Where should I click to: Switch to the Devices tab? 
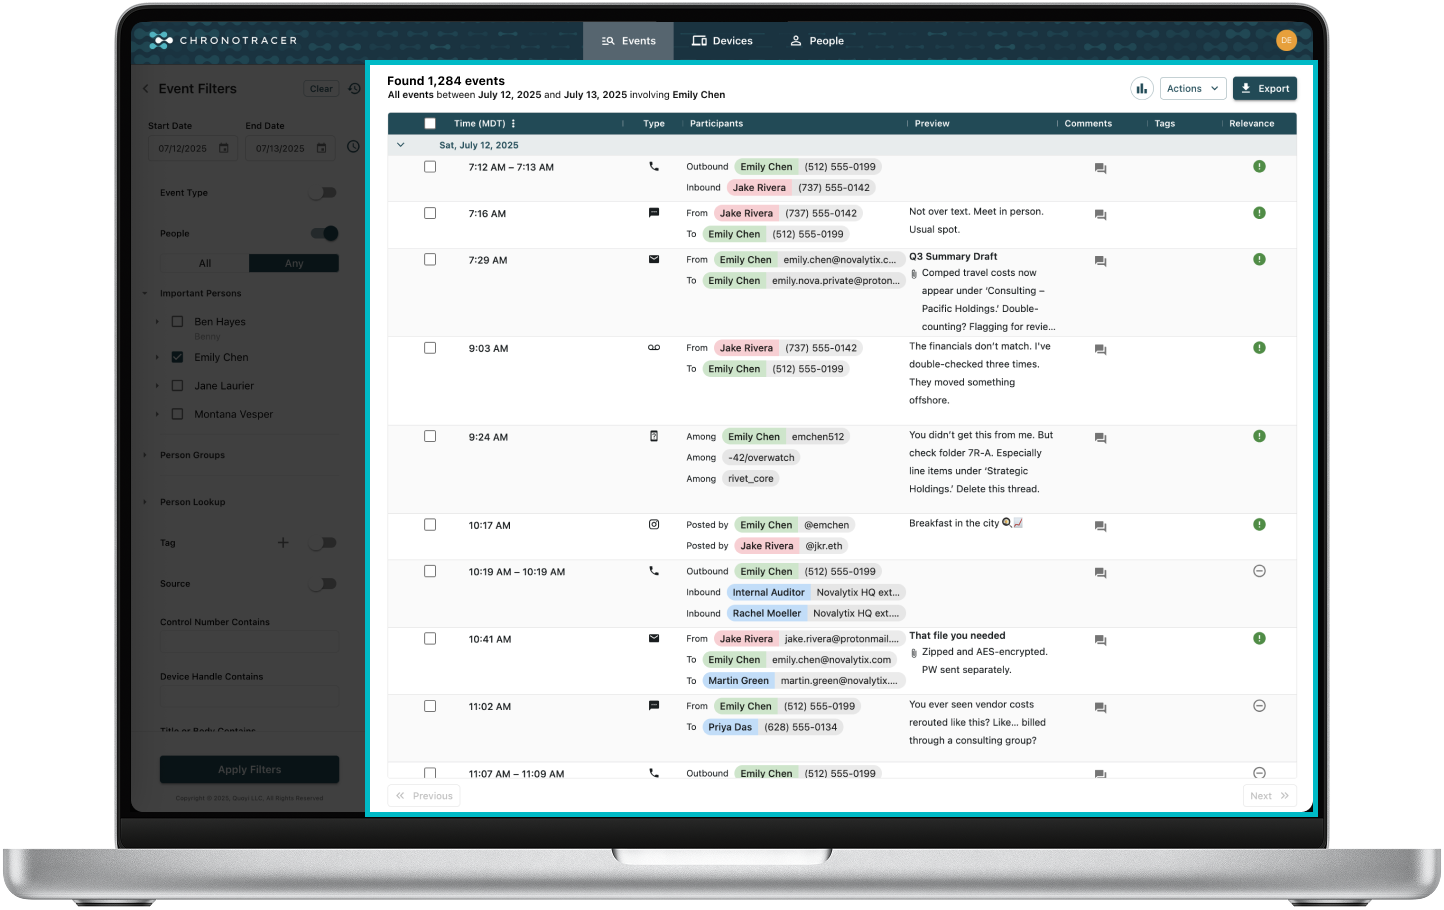[722, 41]
